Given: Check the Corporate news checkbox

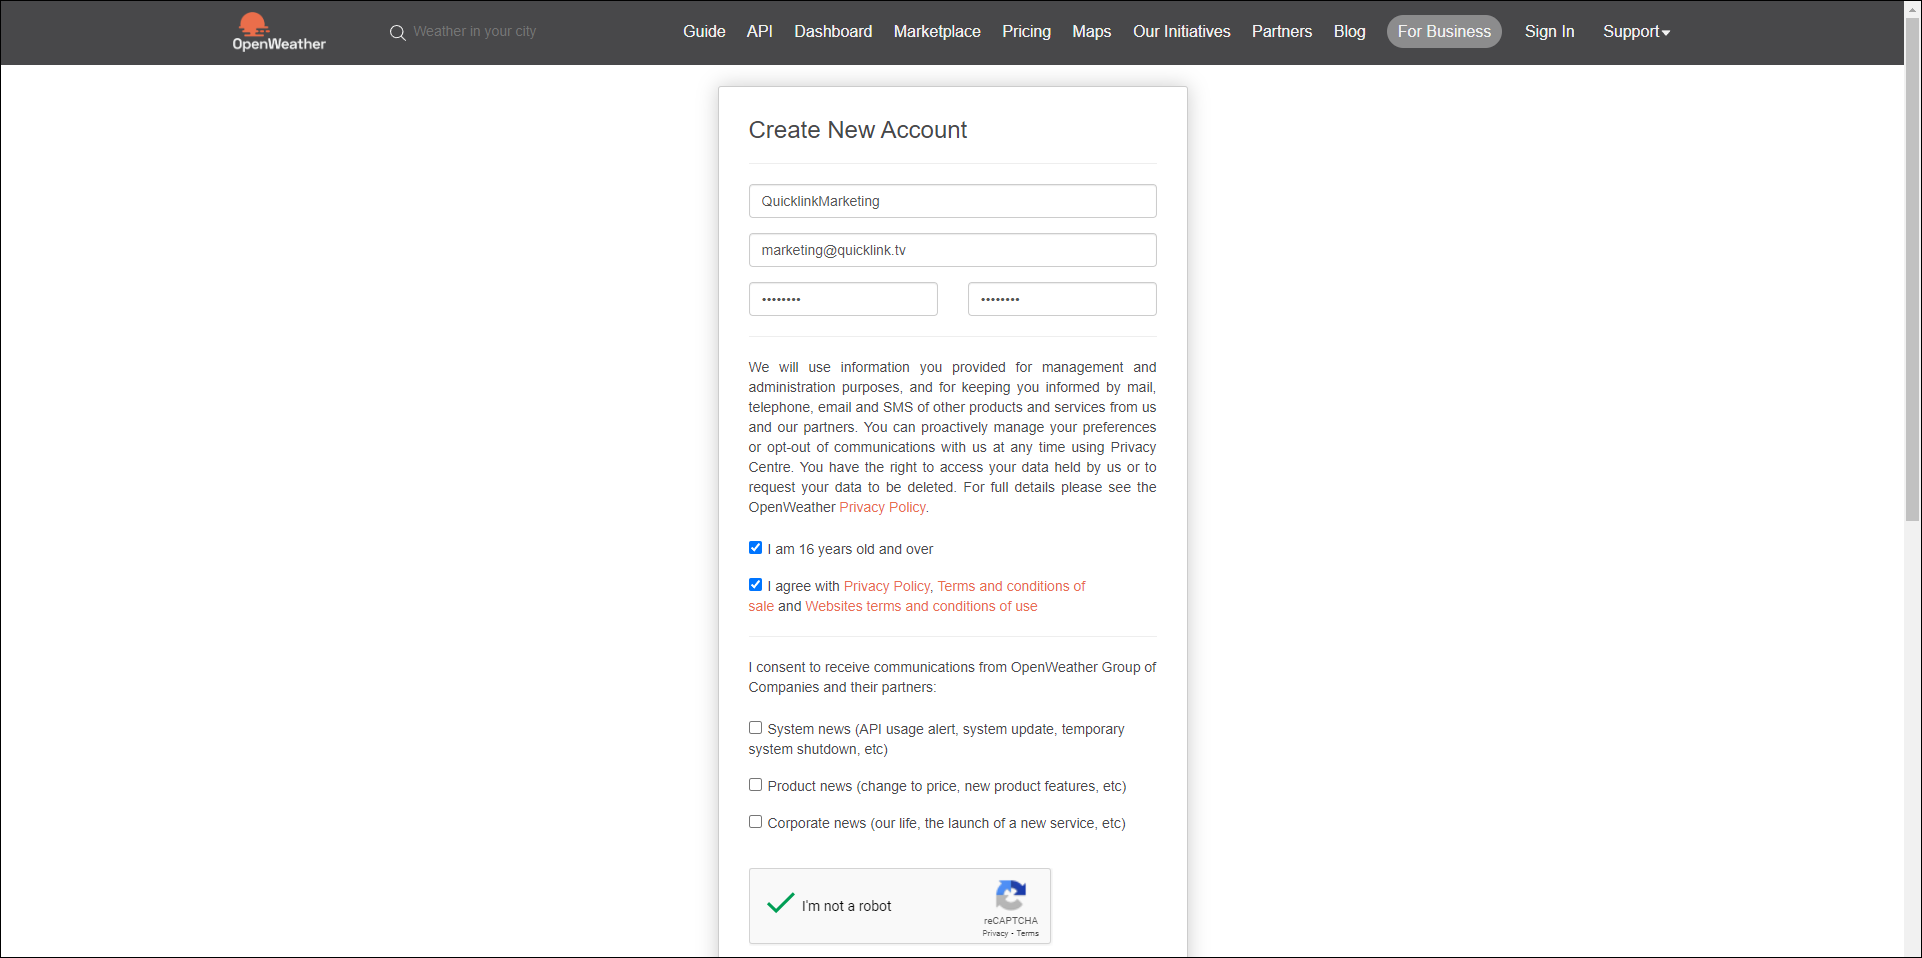Looking at the screenshot, I should tap(755, 822).
